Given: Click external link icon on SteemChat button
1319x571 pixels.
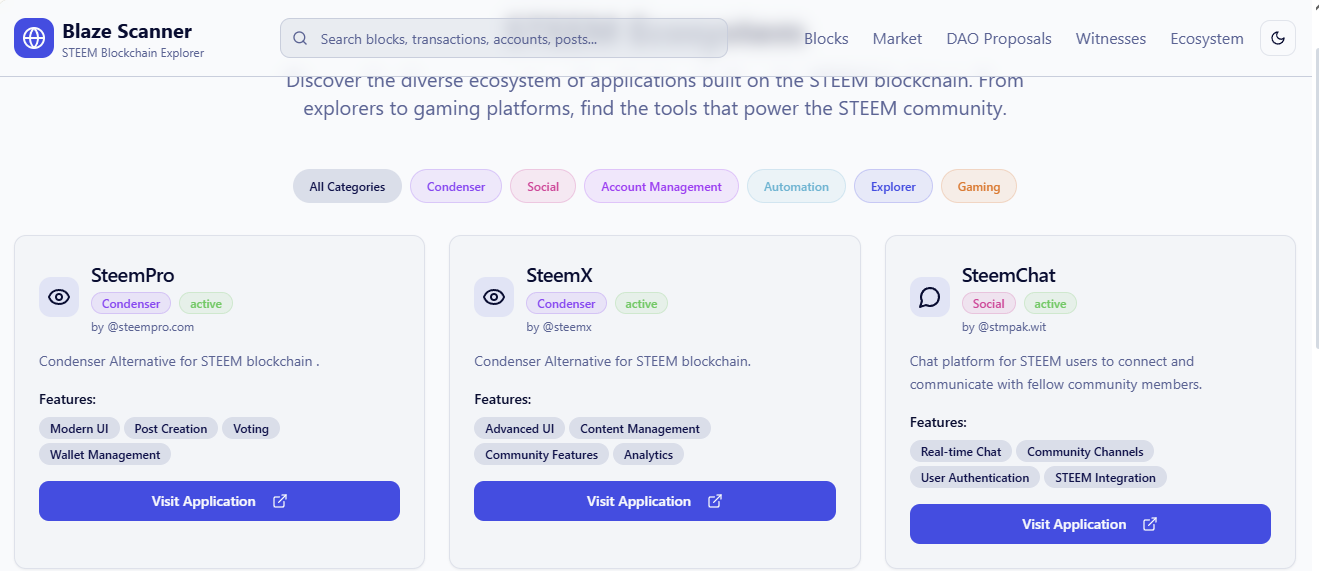Looking at the screenshot, I should pyautogui.click(x=1150, y=524).
